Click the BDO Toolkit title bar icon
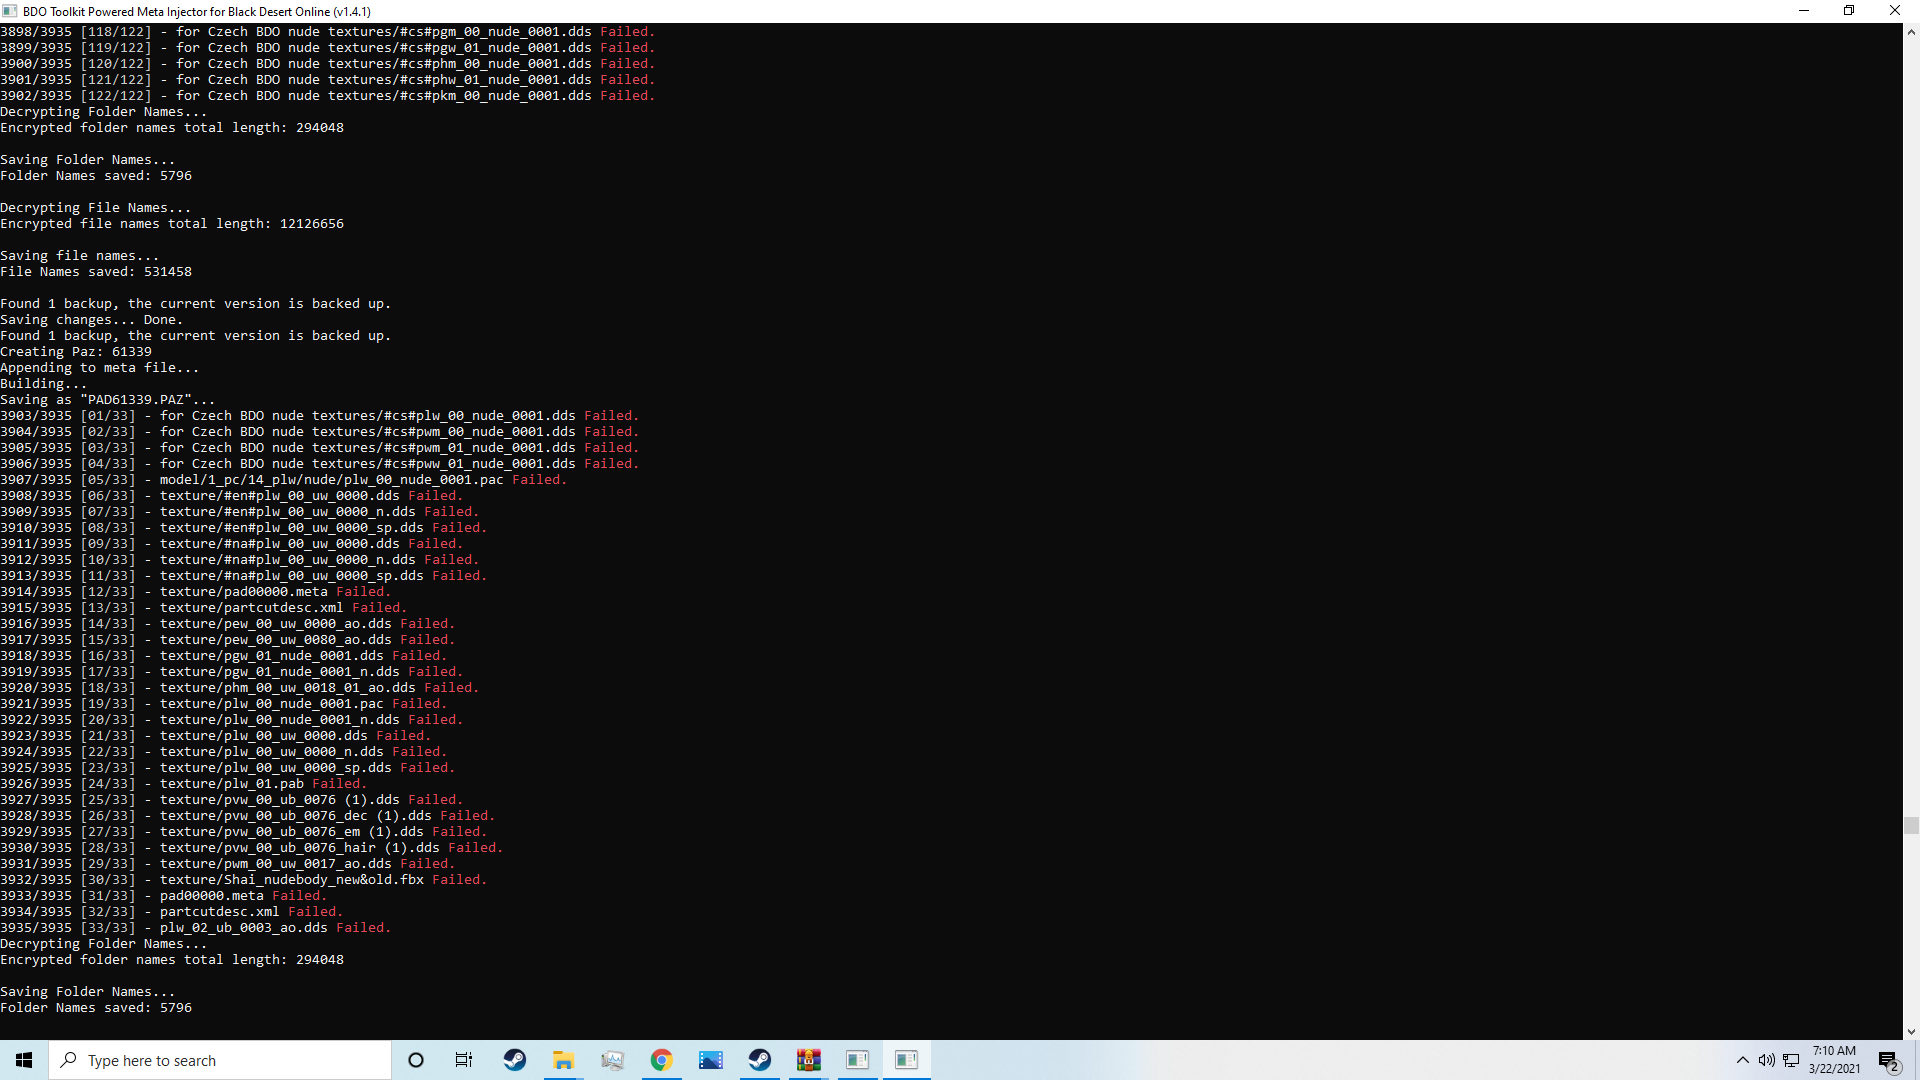 10,11
